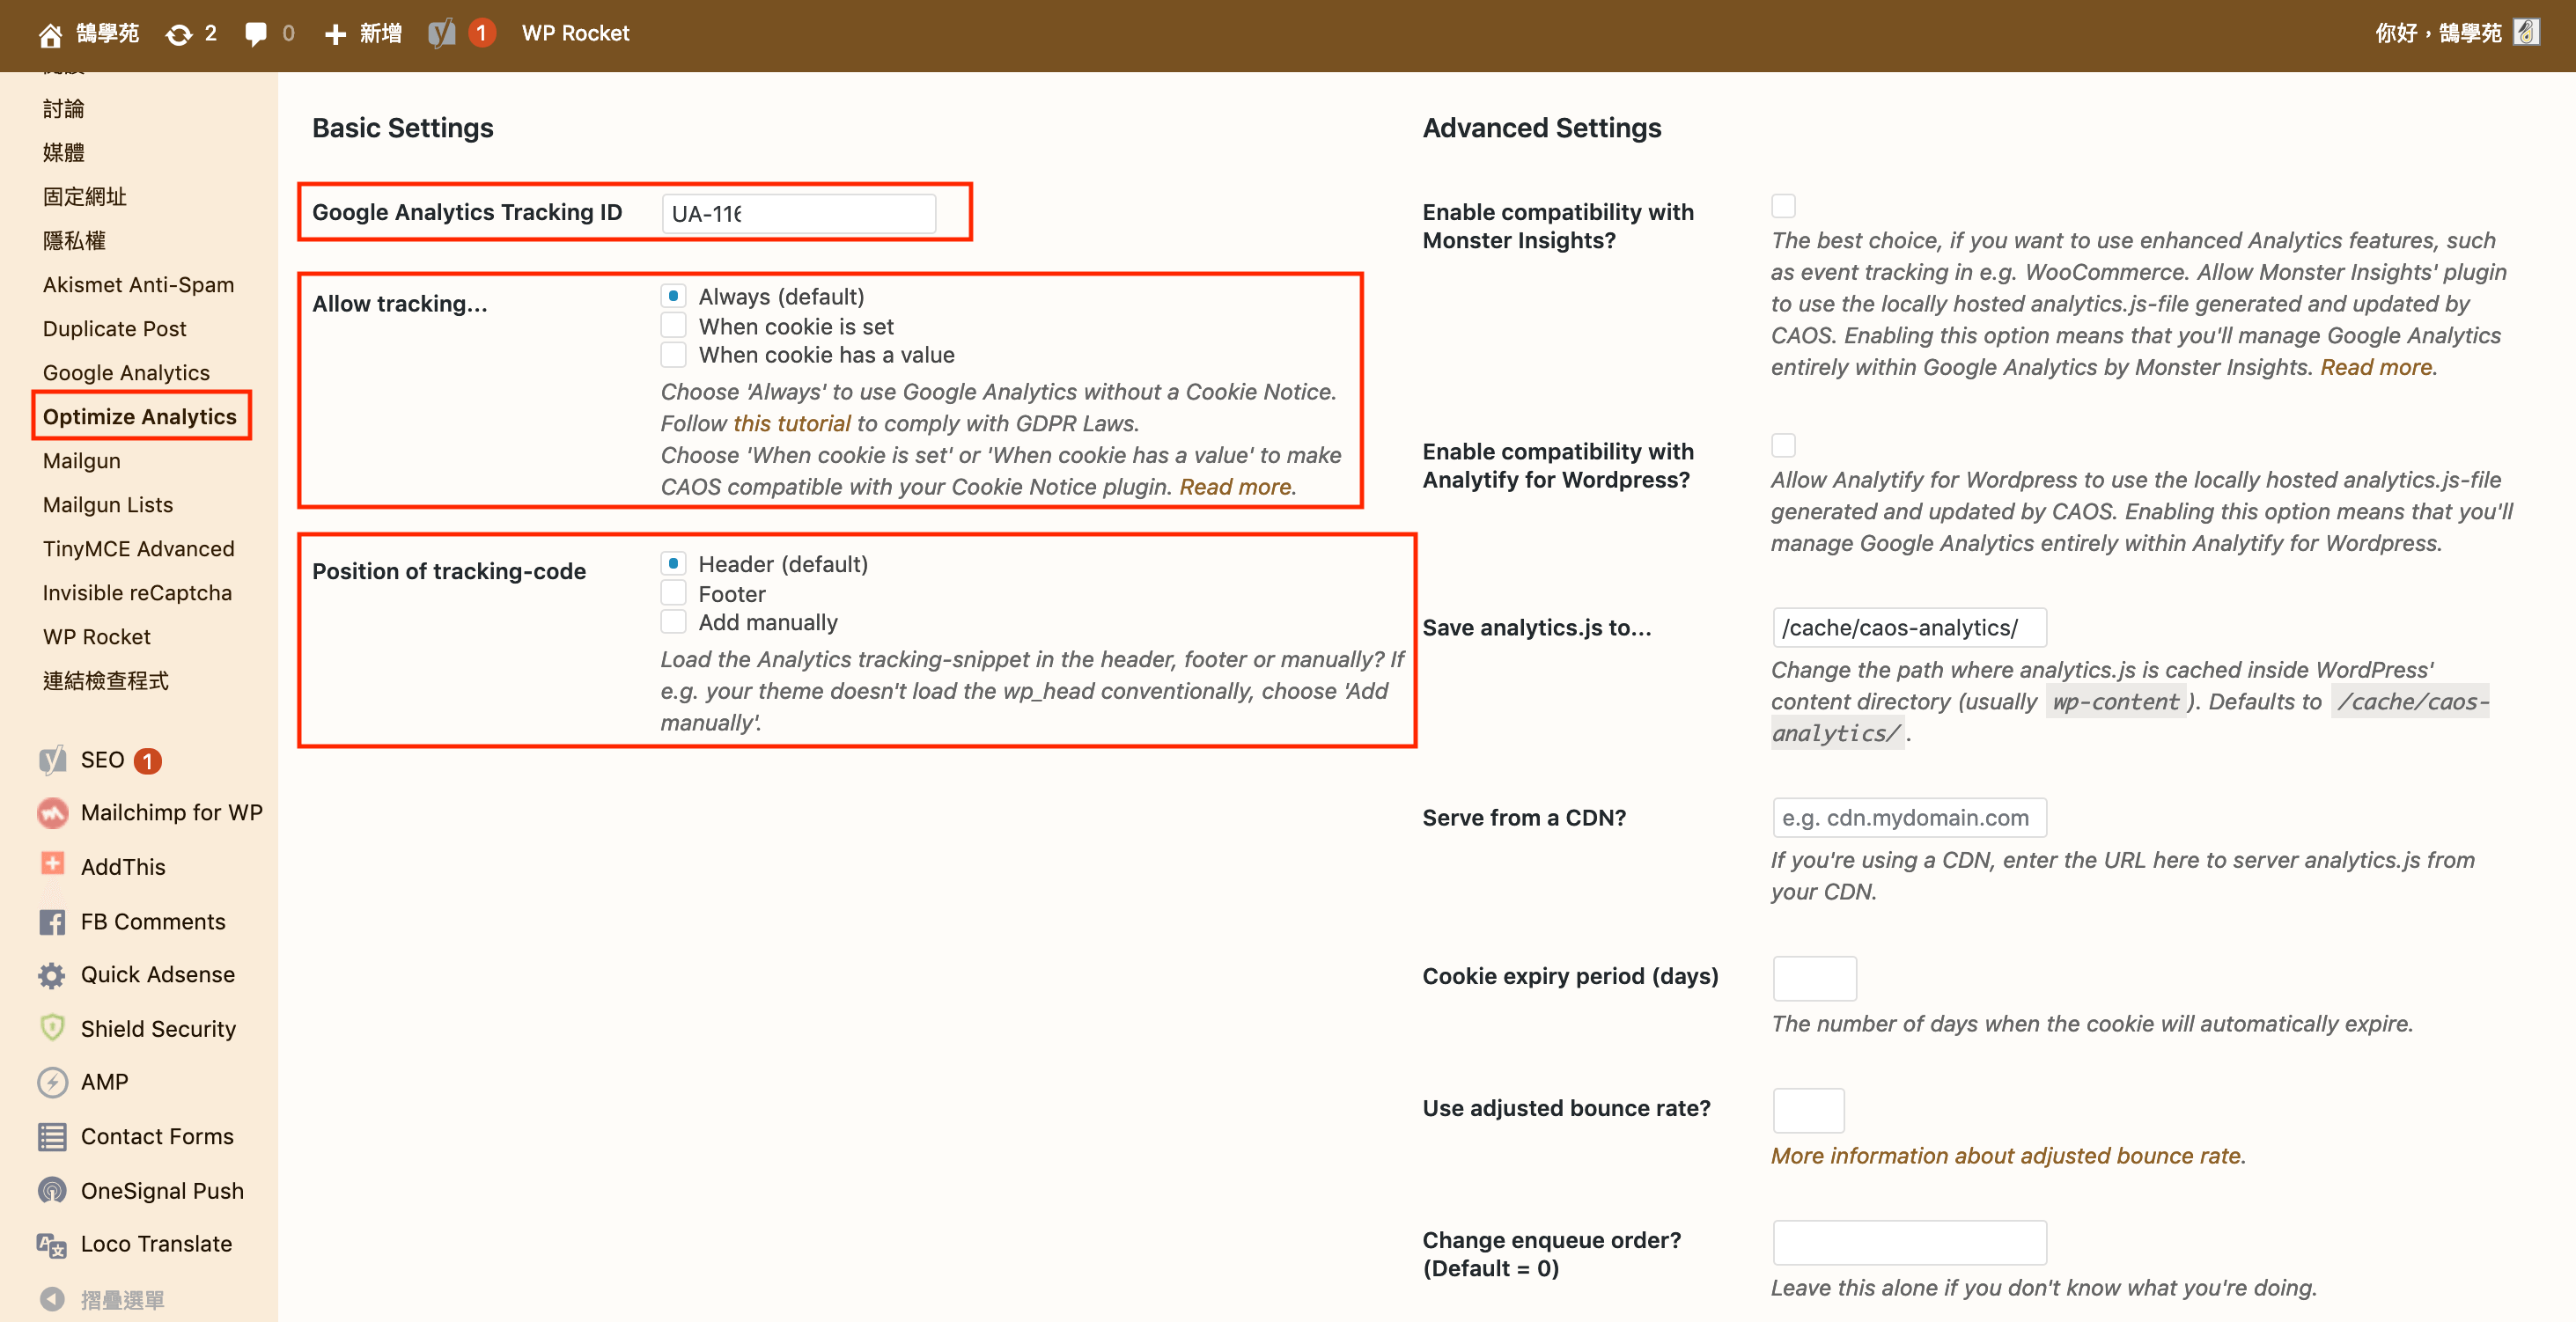Focus the Cookie expiry period field
The height and width of the screenshot is (1322, 2576).
[x=1815, y=978]
